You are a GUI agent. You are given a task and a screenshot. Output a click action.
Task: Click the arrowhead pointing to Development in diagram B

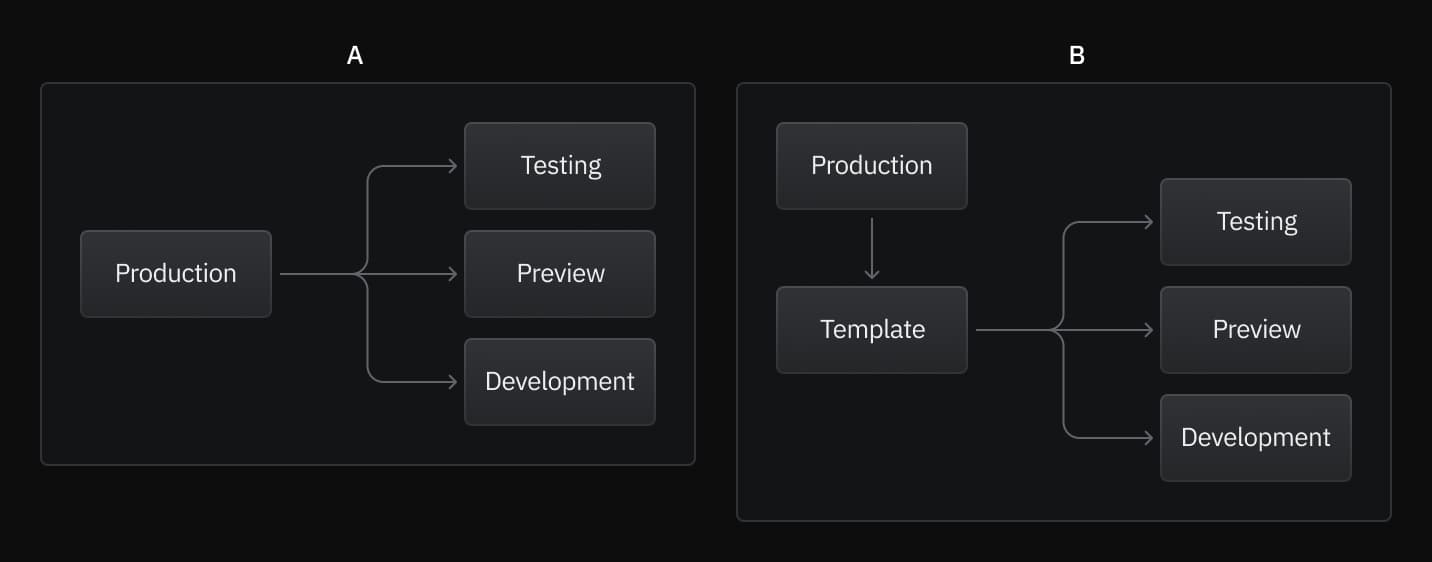point(1149,438)
